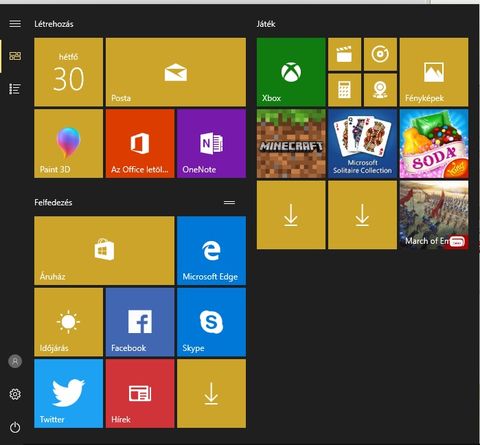Click the download tile below Solitaire Collection

tap(362, 215)
